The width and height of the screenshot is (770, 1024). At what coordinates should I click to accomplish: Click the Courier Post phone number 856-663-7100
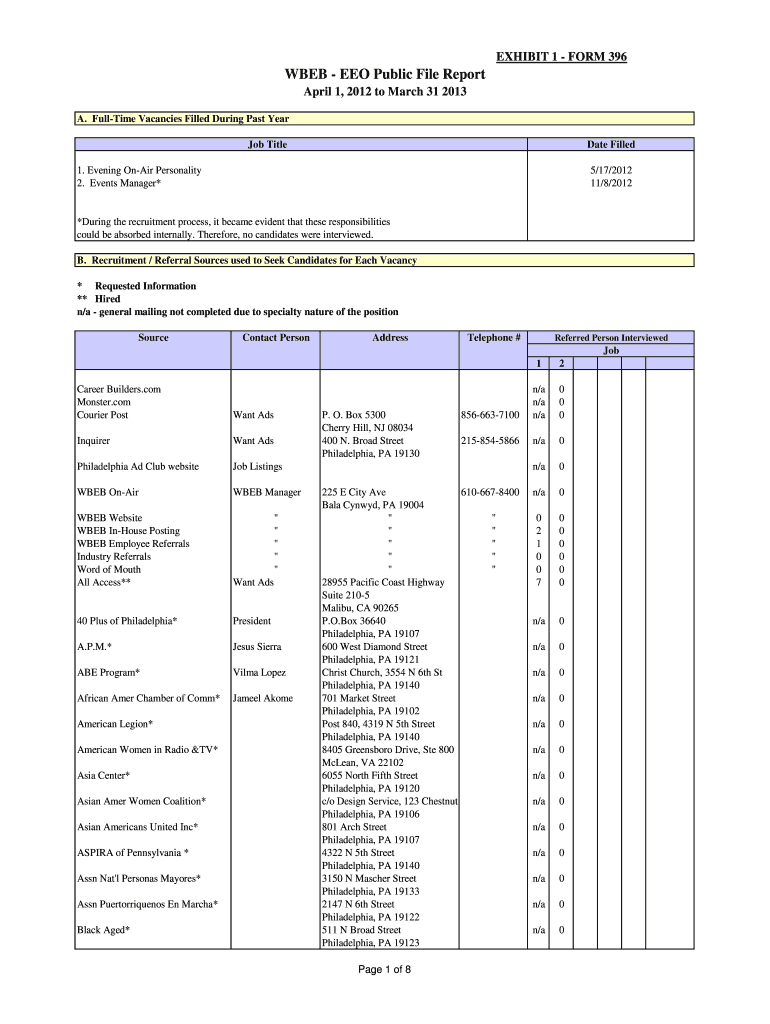coord(490,415)
